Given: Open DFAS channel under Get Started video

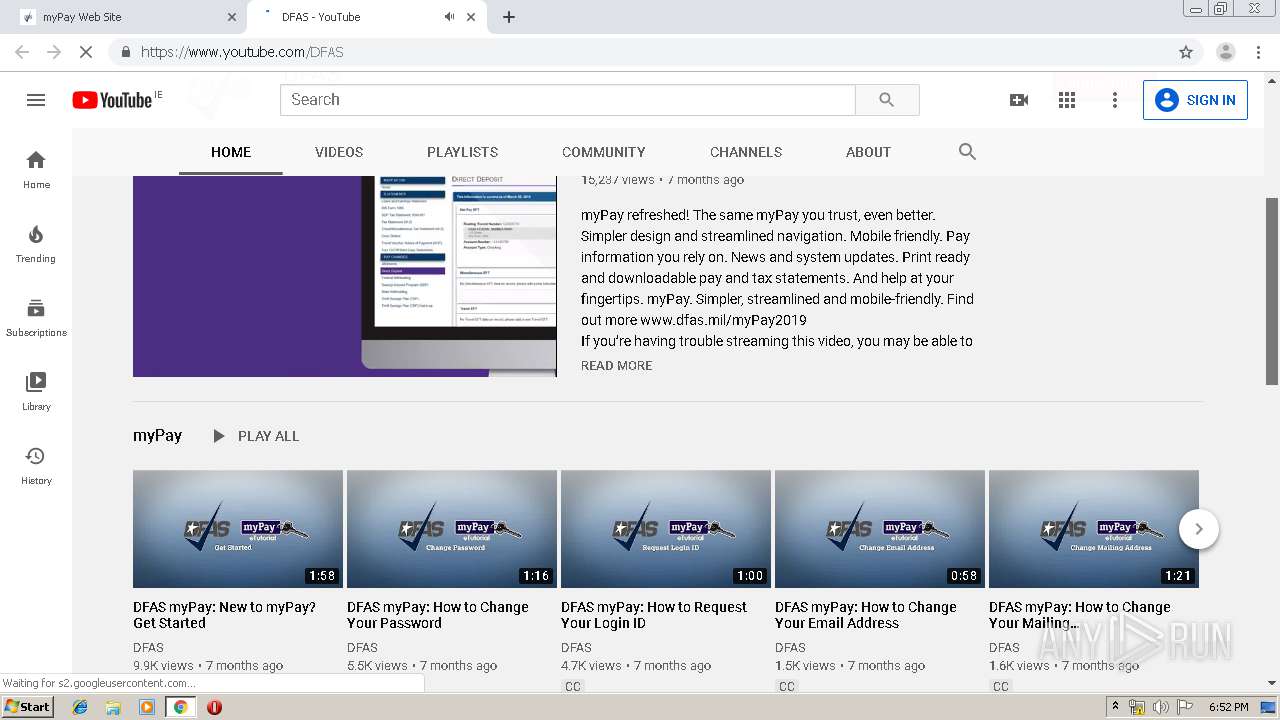Looking at the screenshot, I should click(x=148, y=648).
